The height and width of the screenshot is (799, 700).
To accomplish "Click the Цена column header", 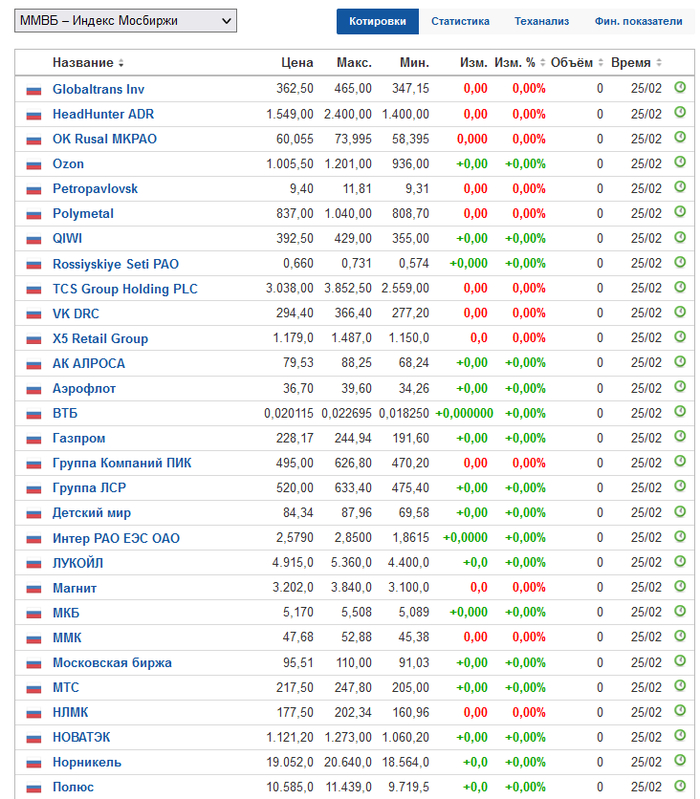I will click(297, 63).
